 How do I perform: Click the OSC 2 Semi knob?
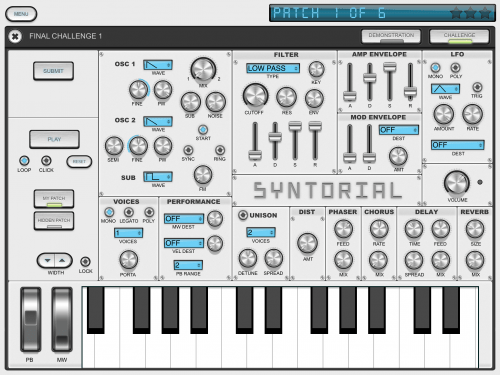[x=114, y=146]
